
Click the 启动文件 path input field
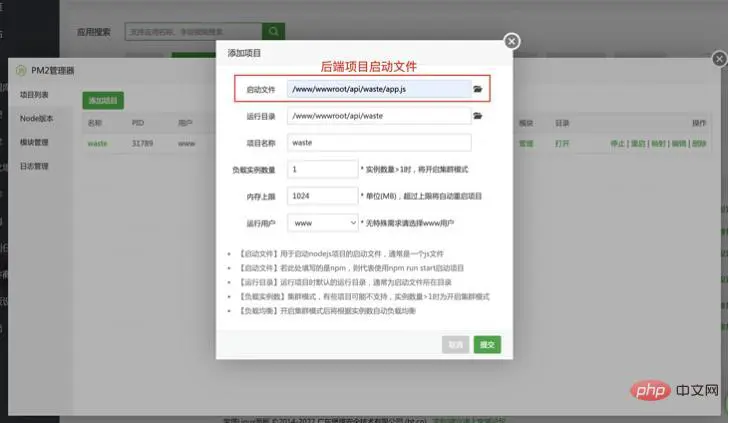[379, 89]
